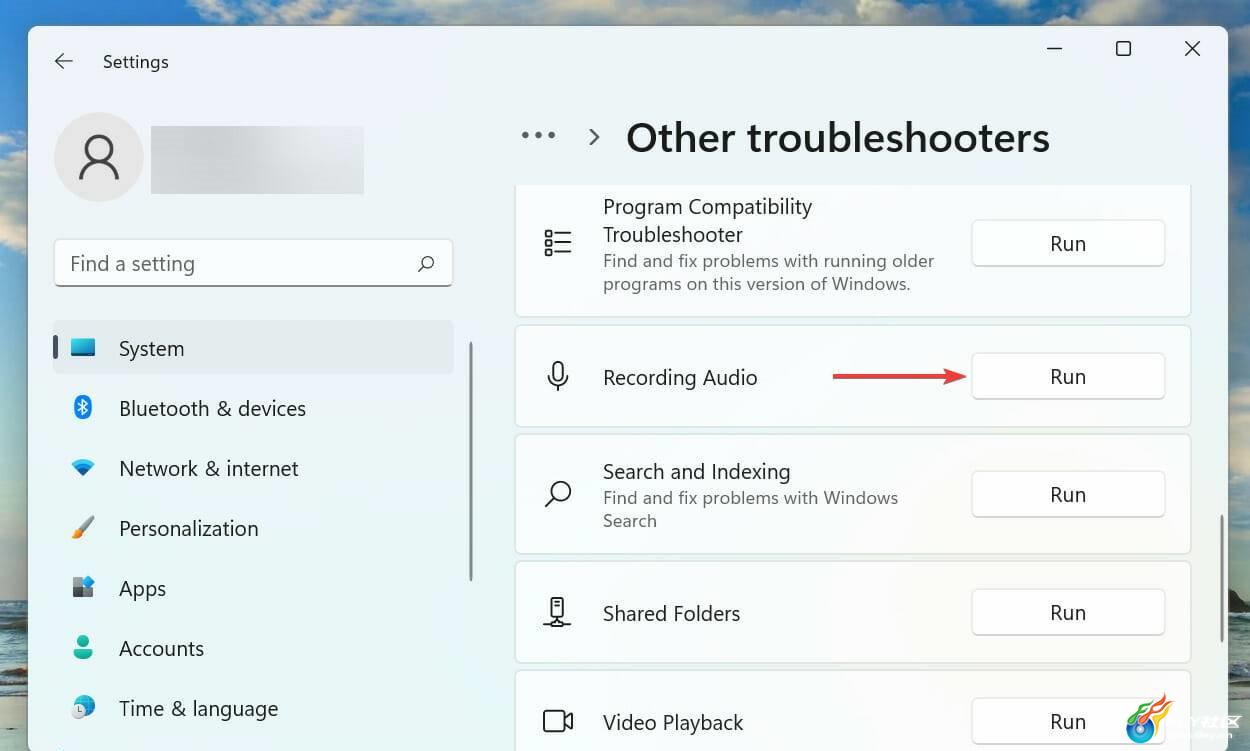Click the Network Wi-Fi icon in sidebar
Screen dimensions: 1250x751
(x=83, y=468)
